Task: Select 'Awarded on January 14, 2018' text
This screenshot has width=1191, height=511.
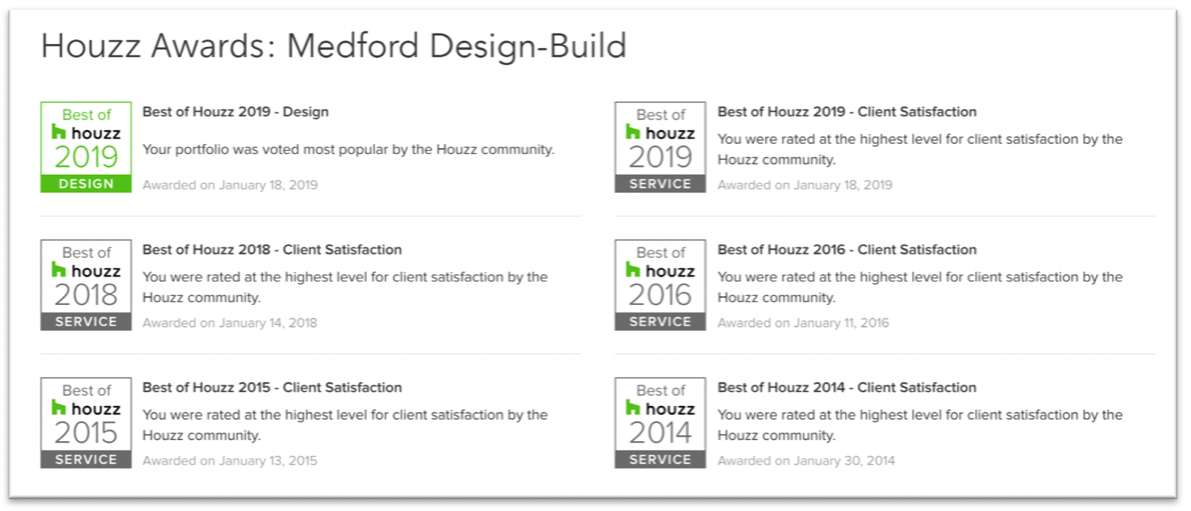Action: [x=230, y=323]
